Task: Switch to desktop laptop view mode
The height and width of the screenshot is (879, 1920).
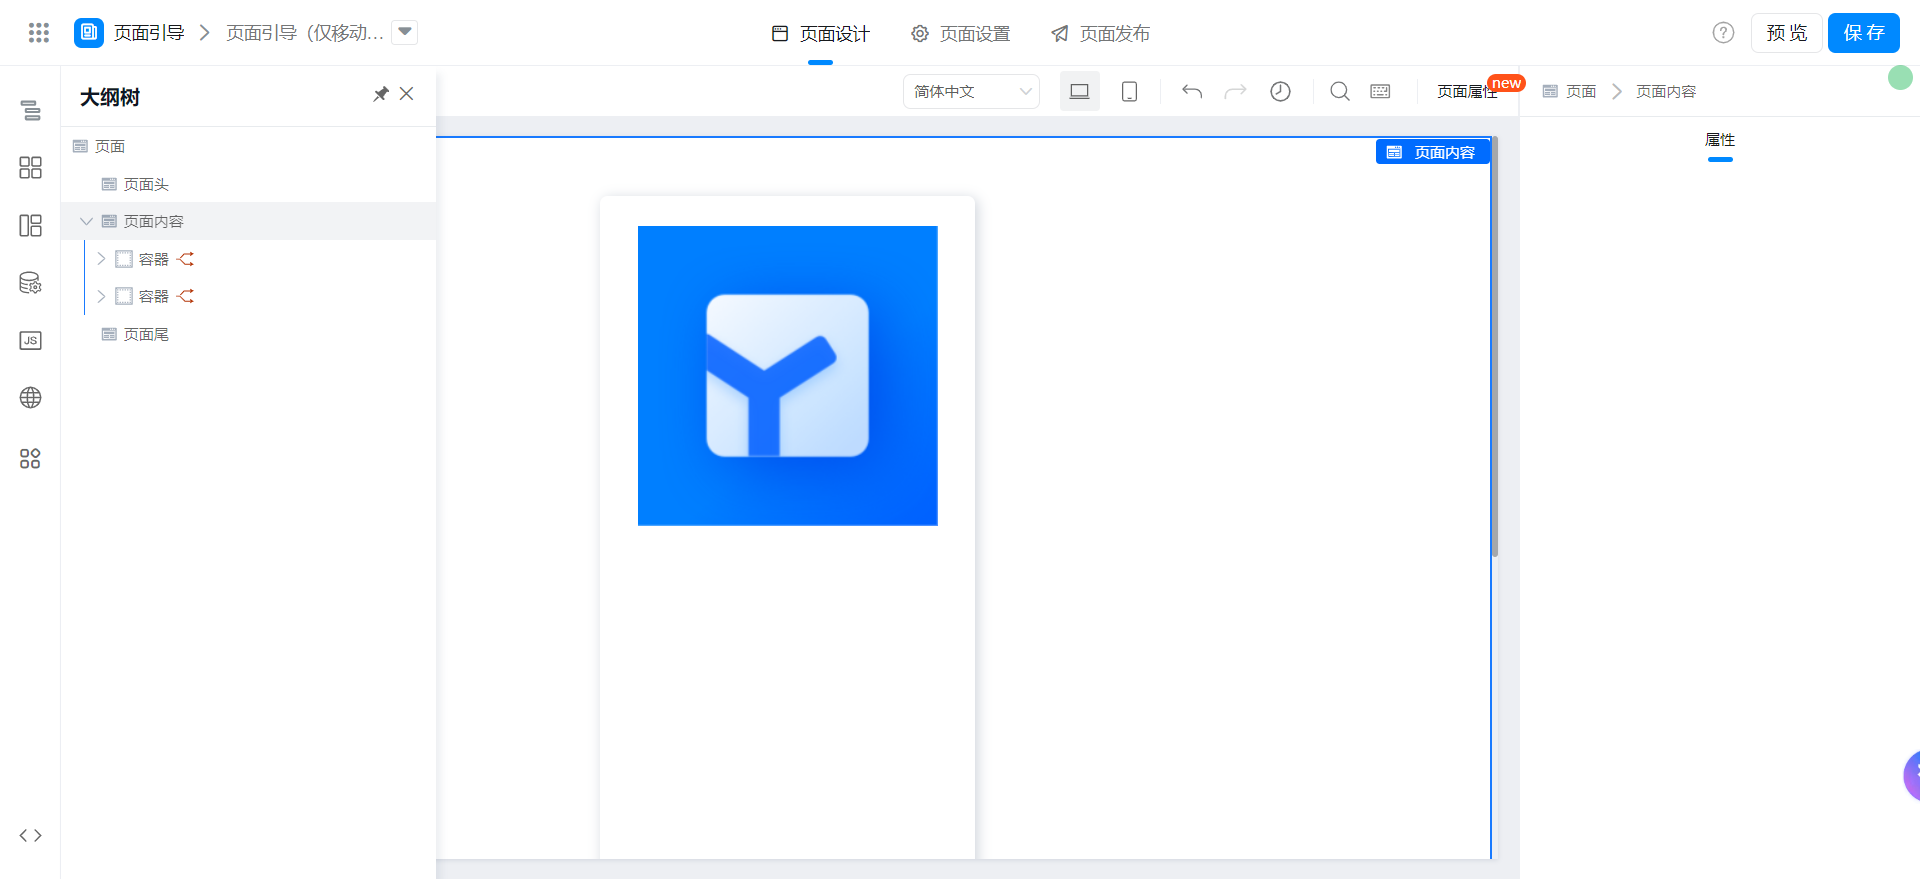Action: [1080, 91]
